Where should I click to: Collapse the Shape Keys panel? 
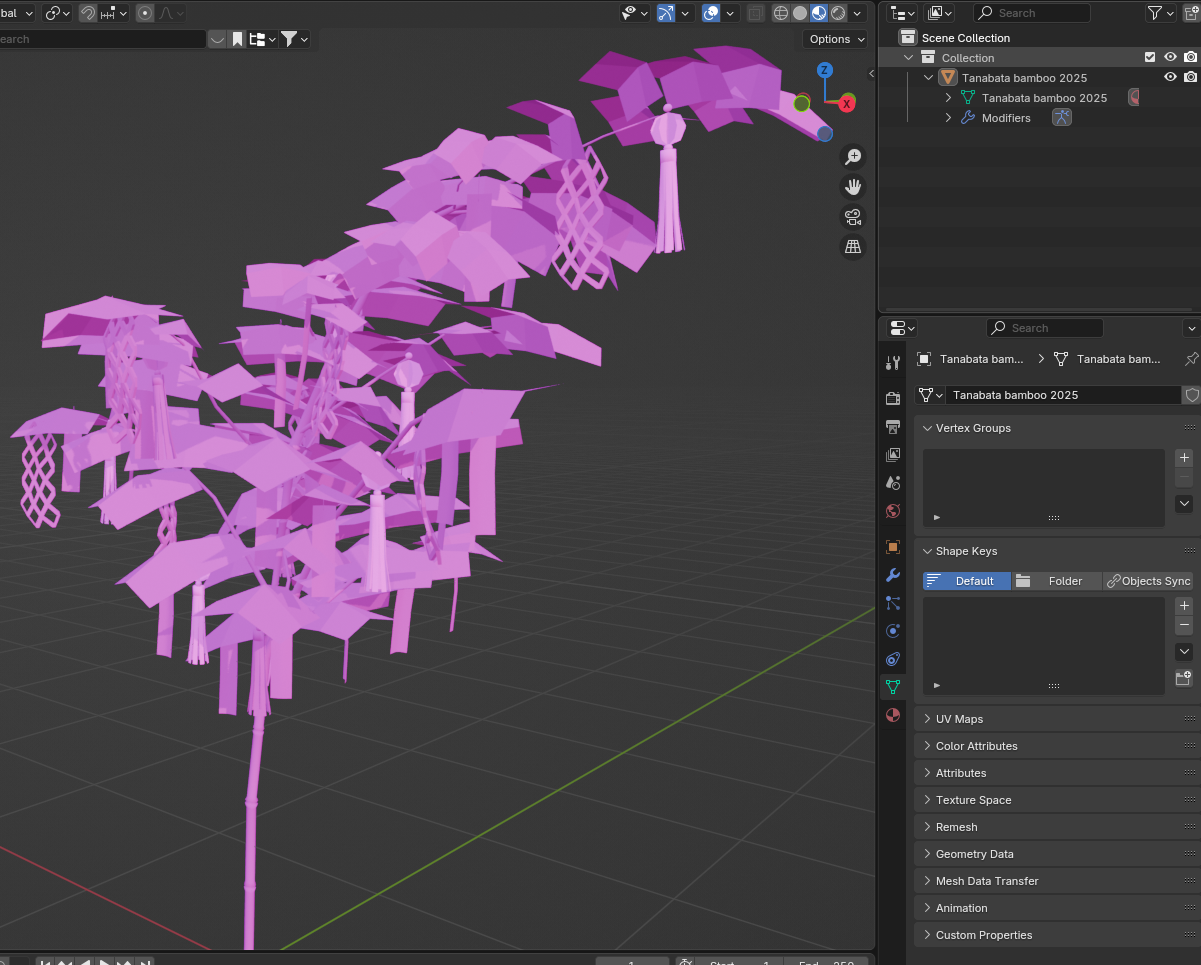[x=1057, y=551]
